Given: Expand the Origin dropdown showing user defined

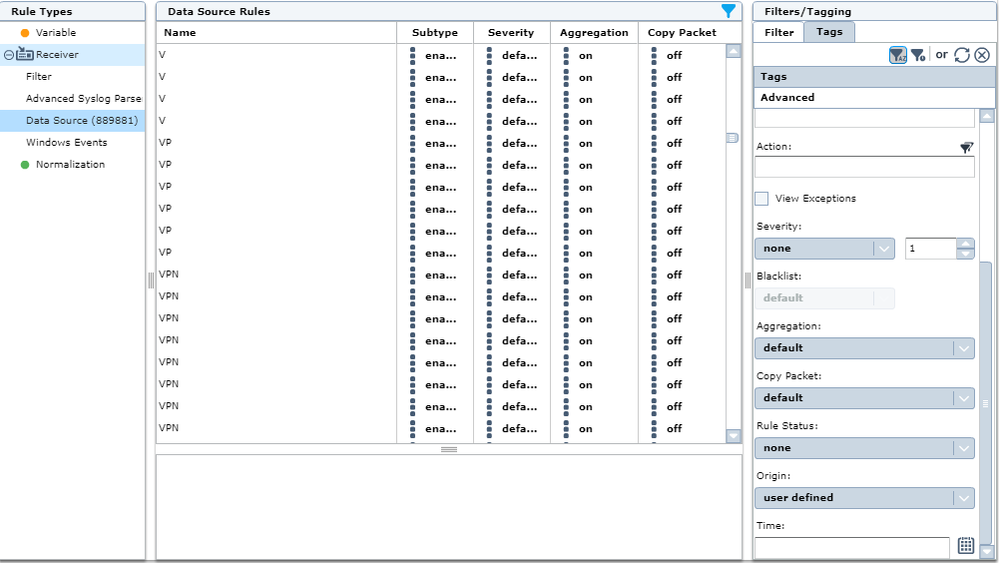Looking at the screenshot, I should point(864,497).
